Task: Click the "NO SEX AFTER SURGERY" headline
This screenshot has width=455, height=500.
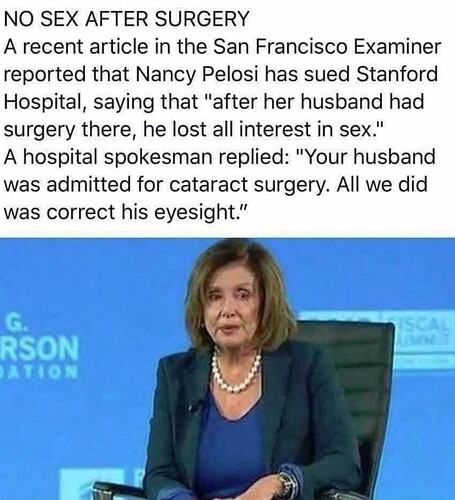Action: (126, 18)
